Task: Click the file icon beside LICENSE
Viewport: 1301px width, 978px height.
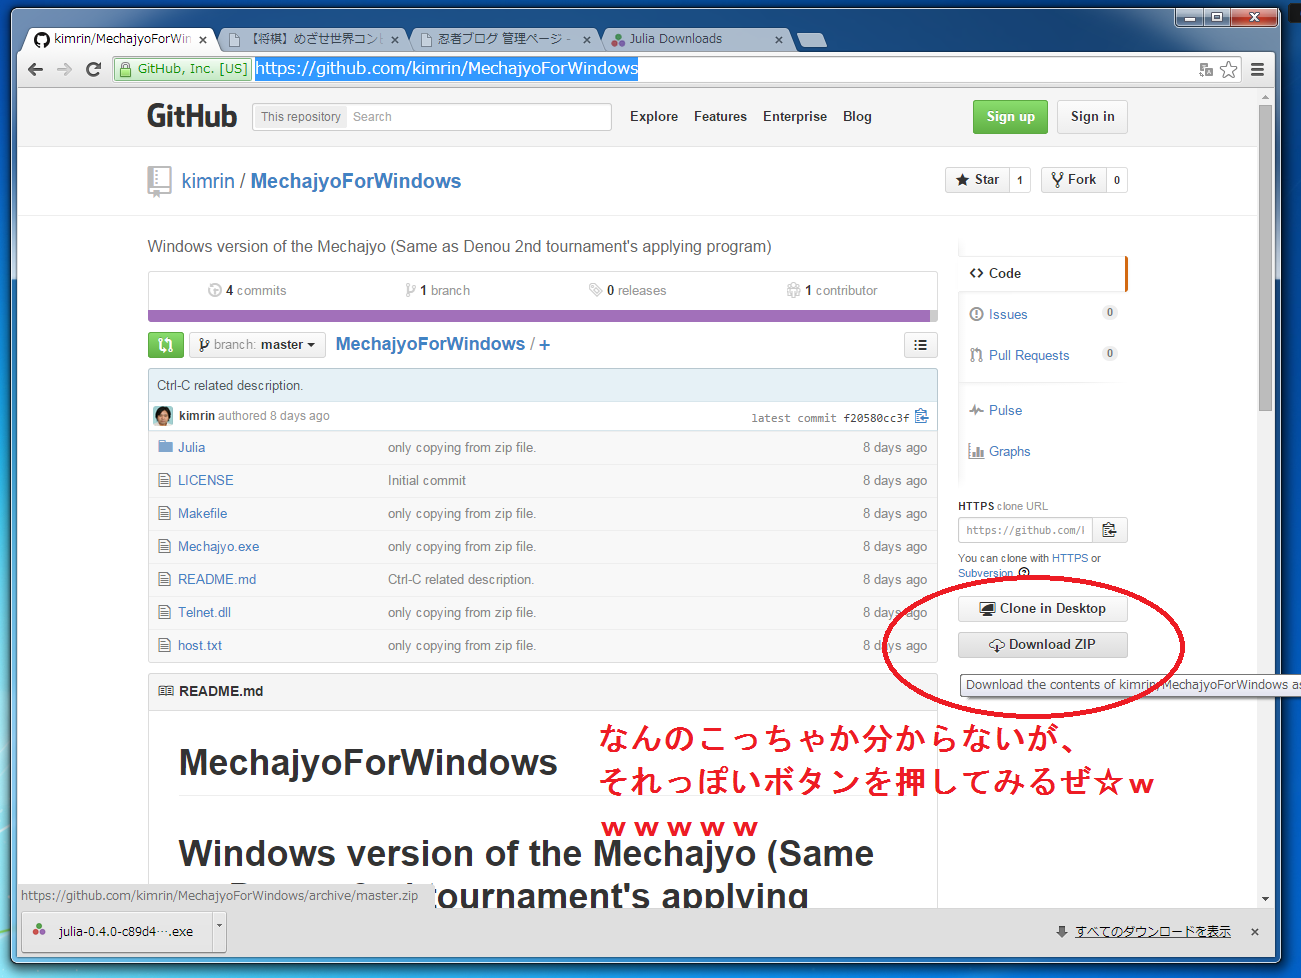Action: point(165,480)
